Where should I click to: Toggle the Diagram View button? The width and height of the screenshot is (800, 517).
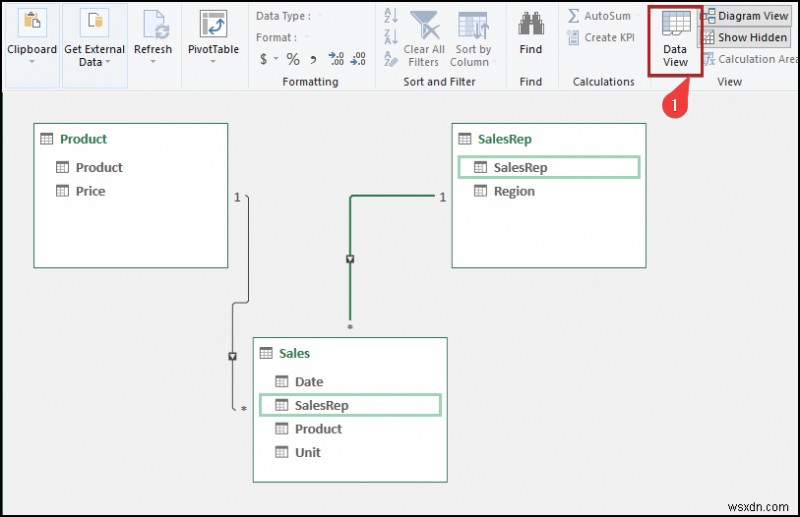[744, 16]
